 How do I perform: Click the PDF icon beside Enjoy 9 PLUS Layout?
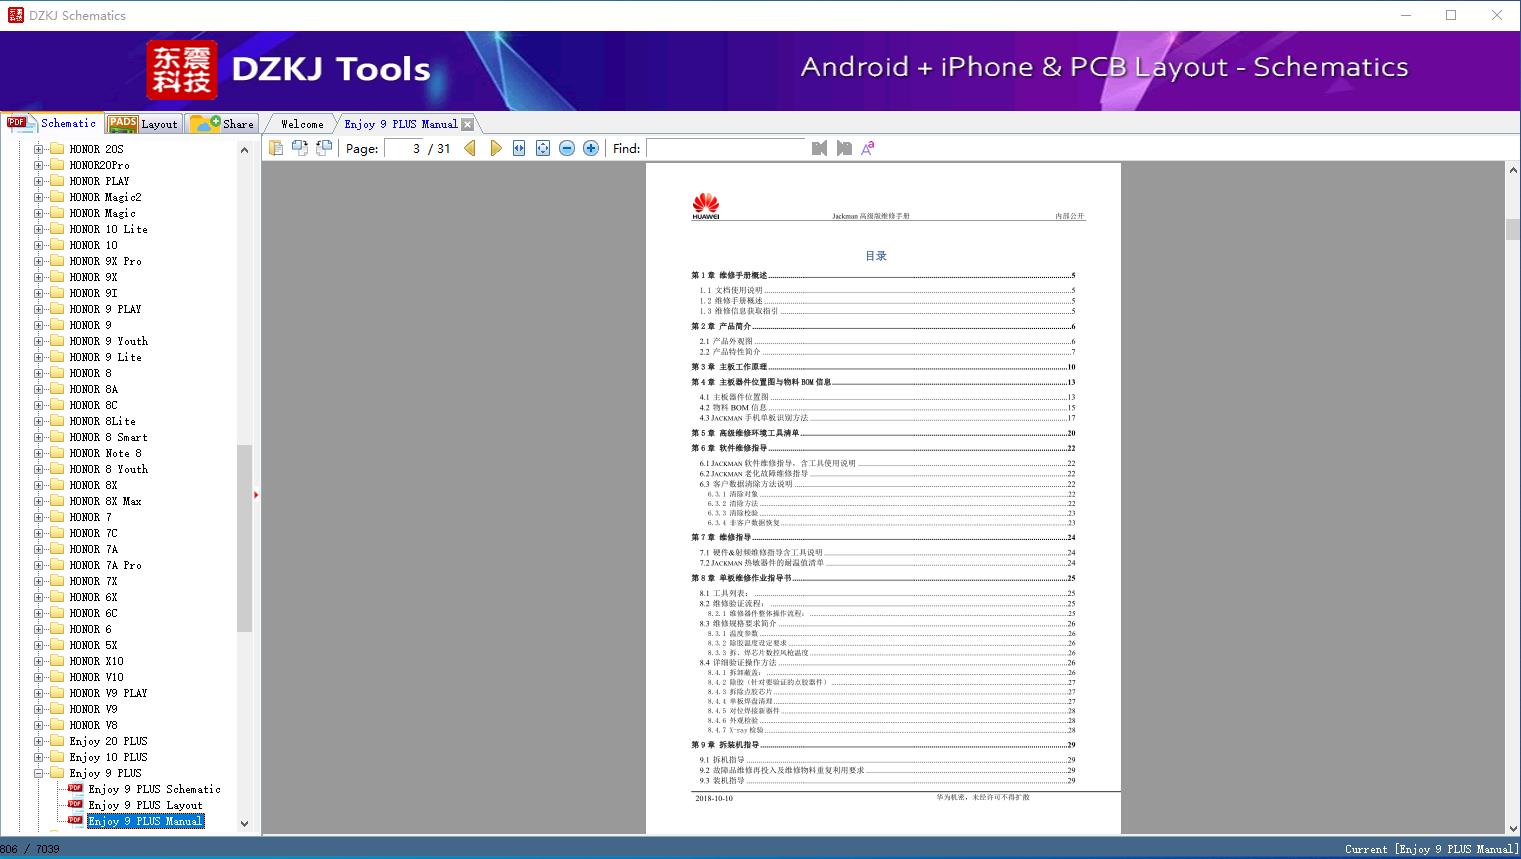click(x=75, y=804)
